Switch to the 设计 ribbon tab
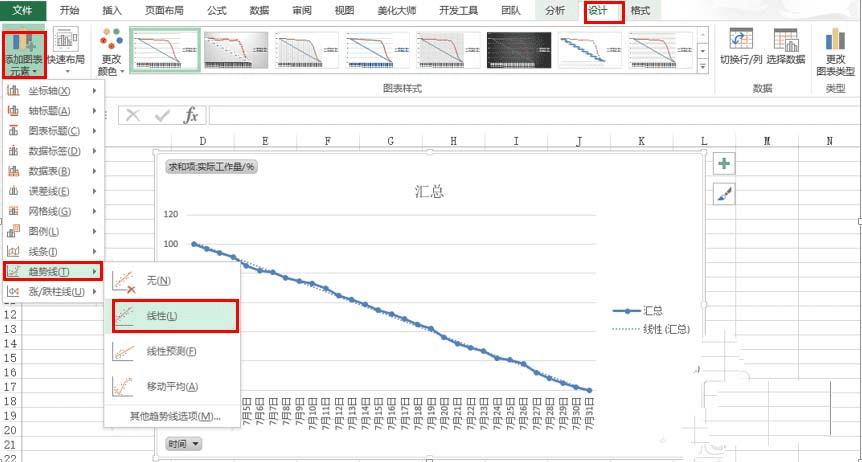The image size is (862, 462). (x=604, y=12)
